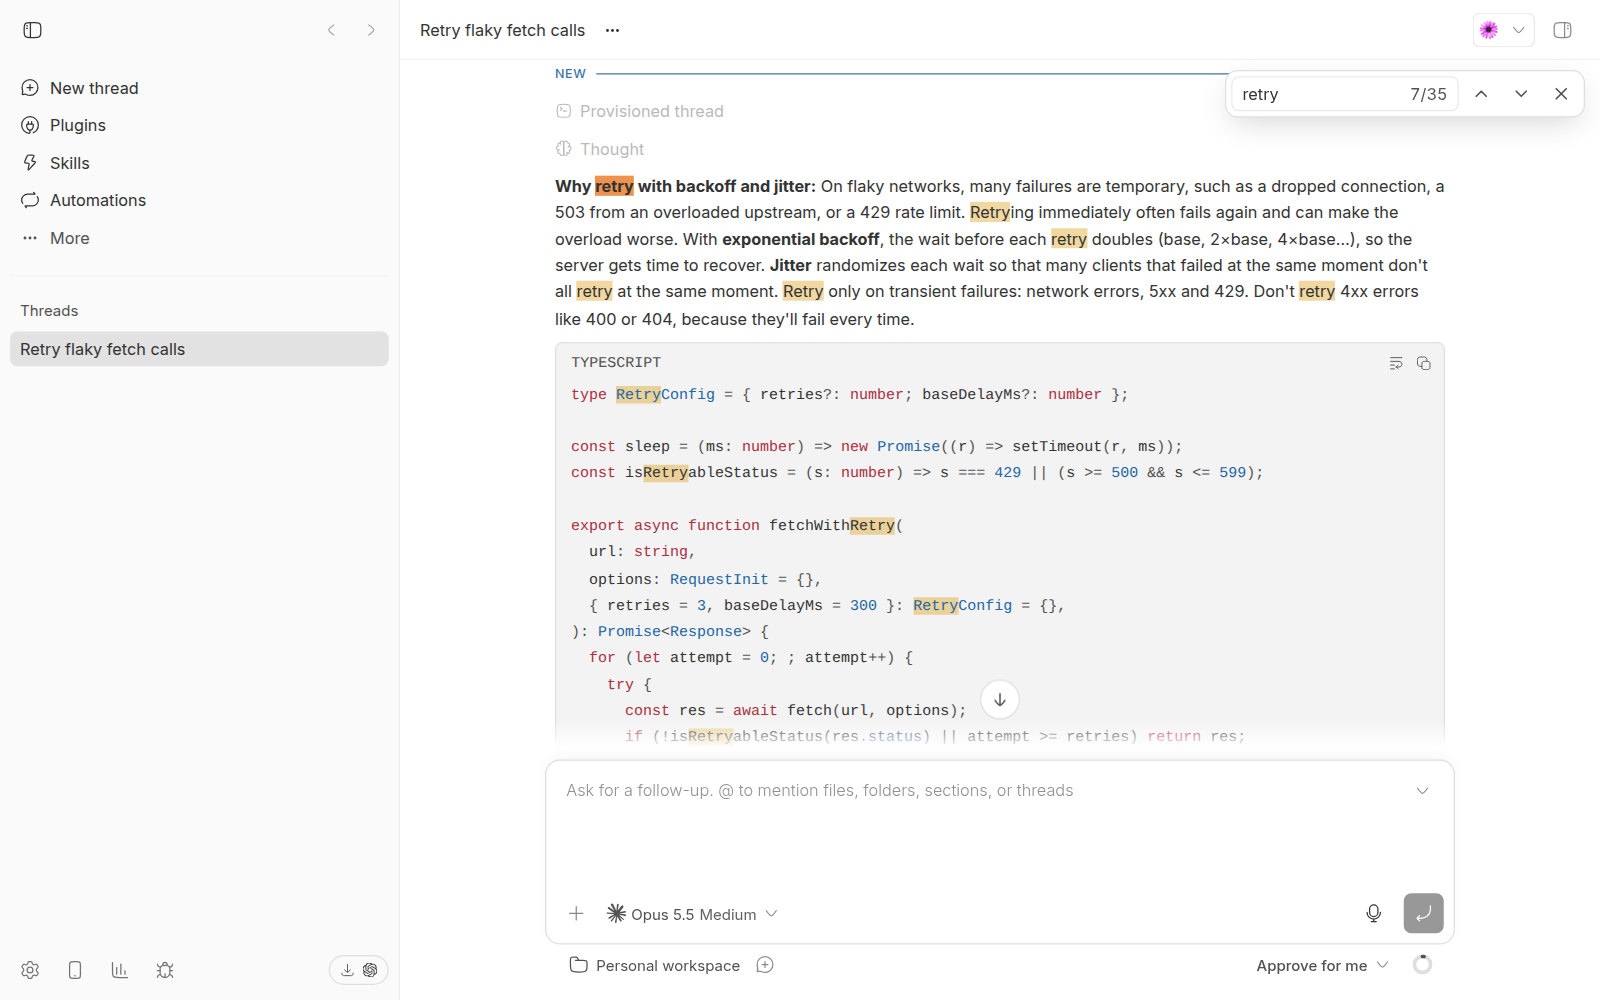Open the thread options ellipsis menu
Screen dimensions: 1600x1000
(x=612, y=30)
